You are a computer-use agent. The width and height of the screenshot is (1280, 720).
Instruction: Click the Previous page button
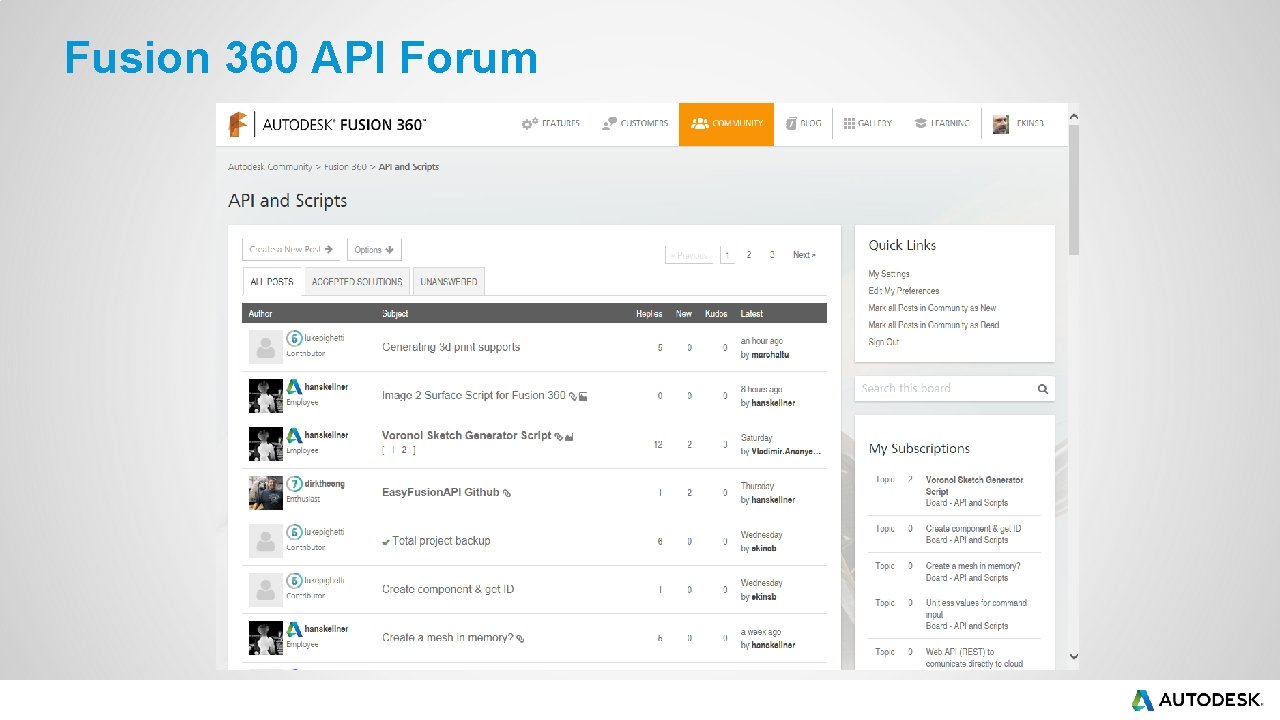pos(689,255)
